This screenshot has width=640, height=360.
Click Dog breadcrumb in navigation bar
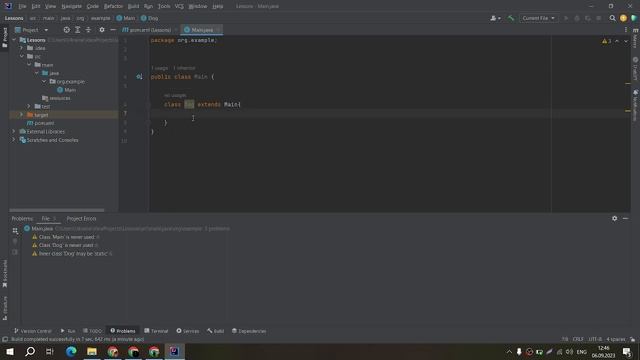click(149, 18)
